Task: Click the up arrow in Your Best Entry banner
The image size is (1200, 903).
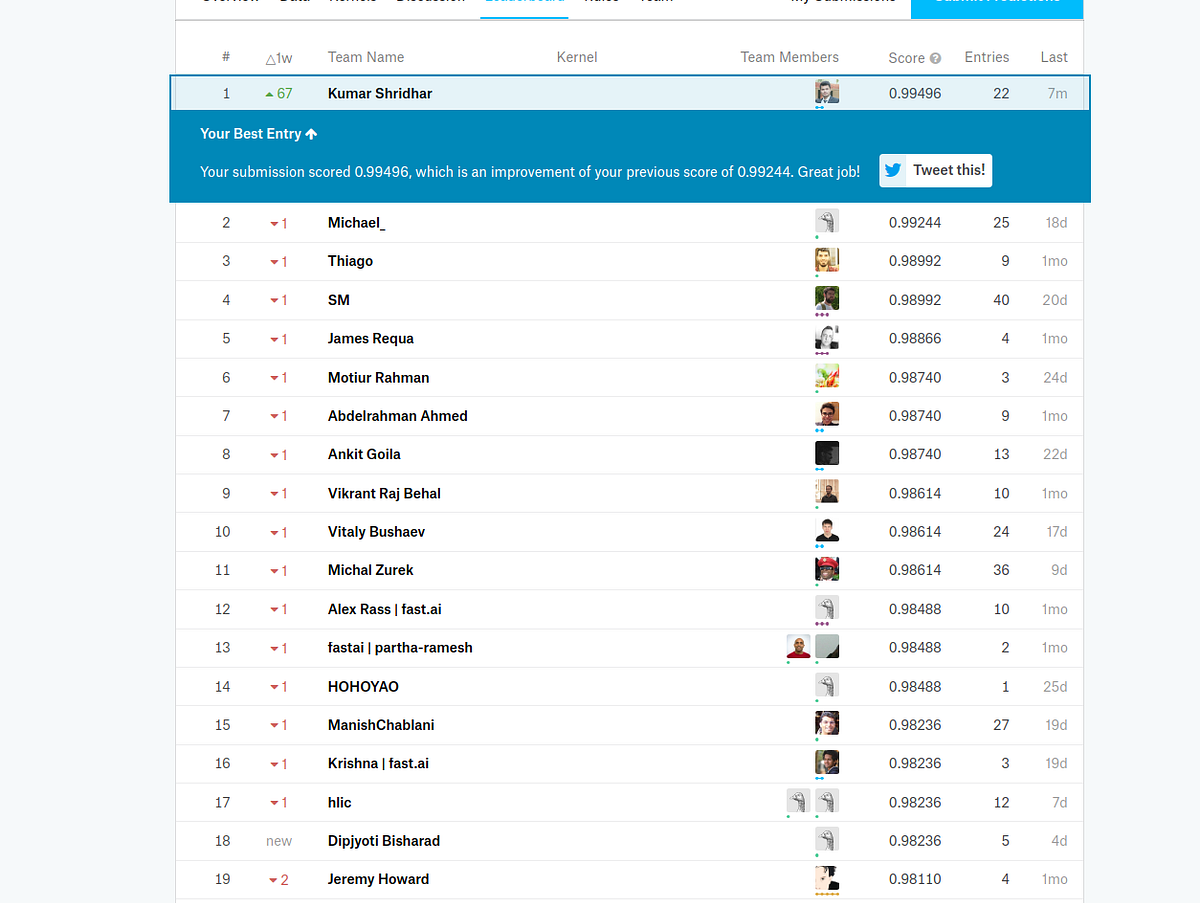Action: click(x=312, y=133)
